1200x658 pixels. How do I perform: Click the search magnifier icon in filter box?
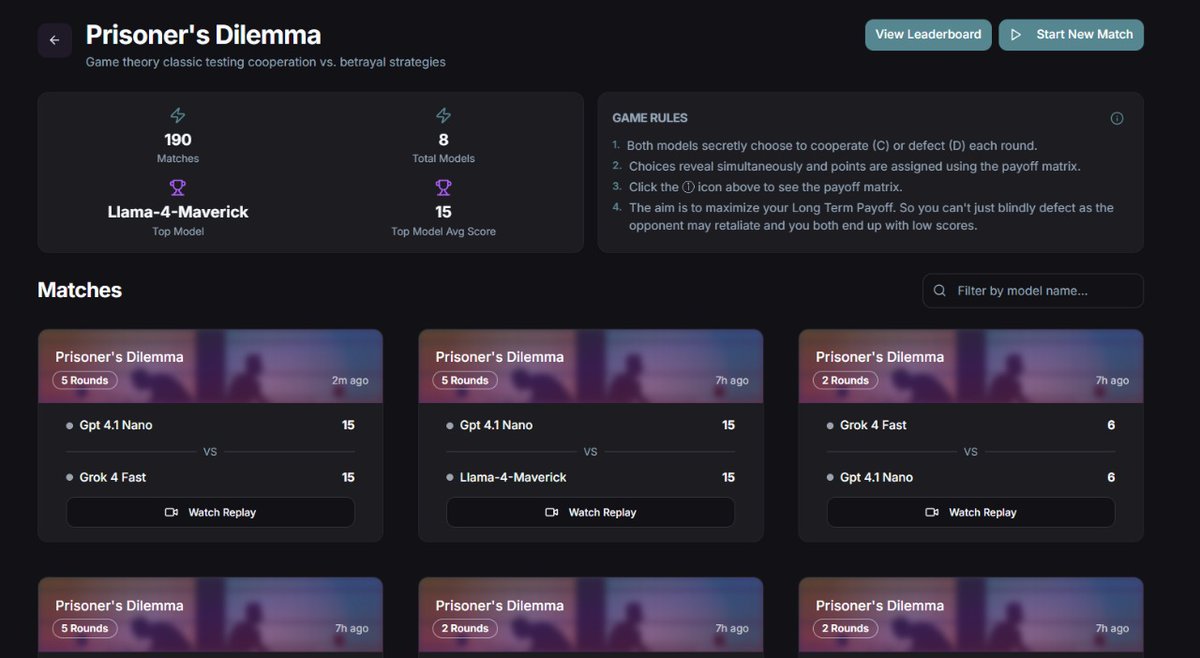(x=940, y=291)
